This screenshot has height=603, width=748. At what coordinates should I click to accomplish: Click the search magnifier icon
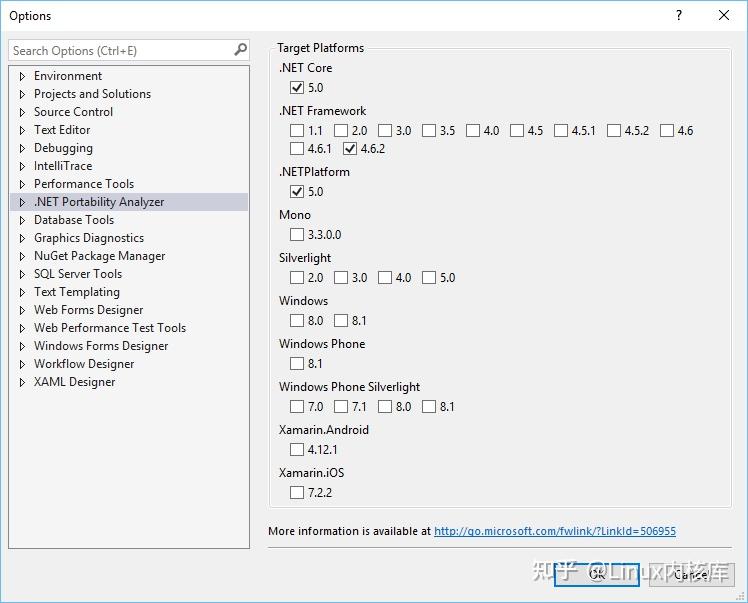tap(240, 49)
